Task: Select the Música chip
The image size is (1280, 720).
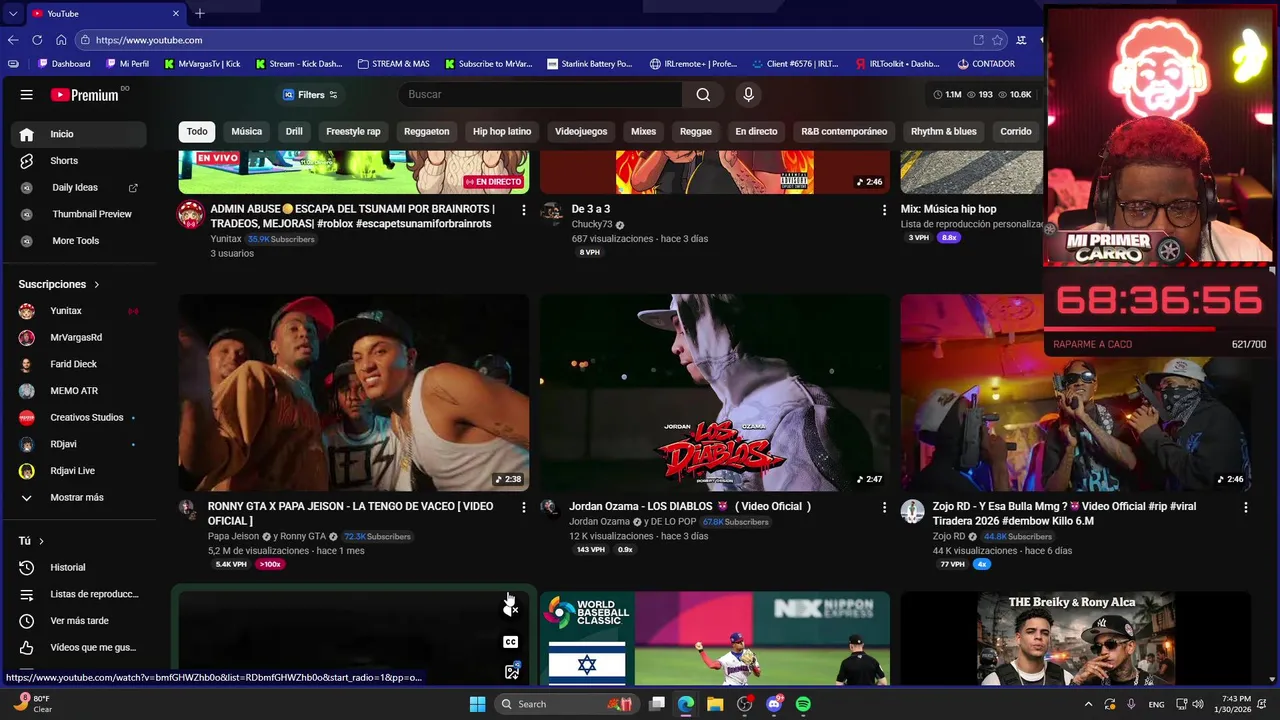Action: click(x=247, y=131)
